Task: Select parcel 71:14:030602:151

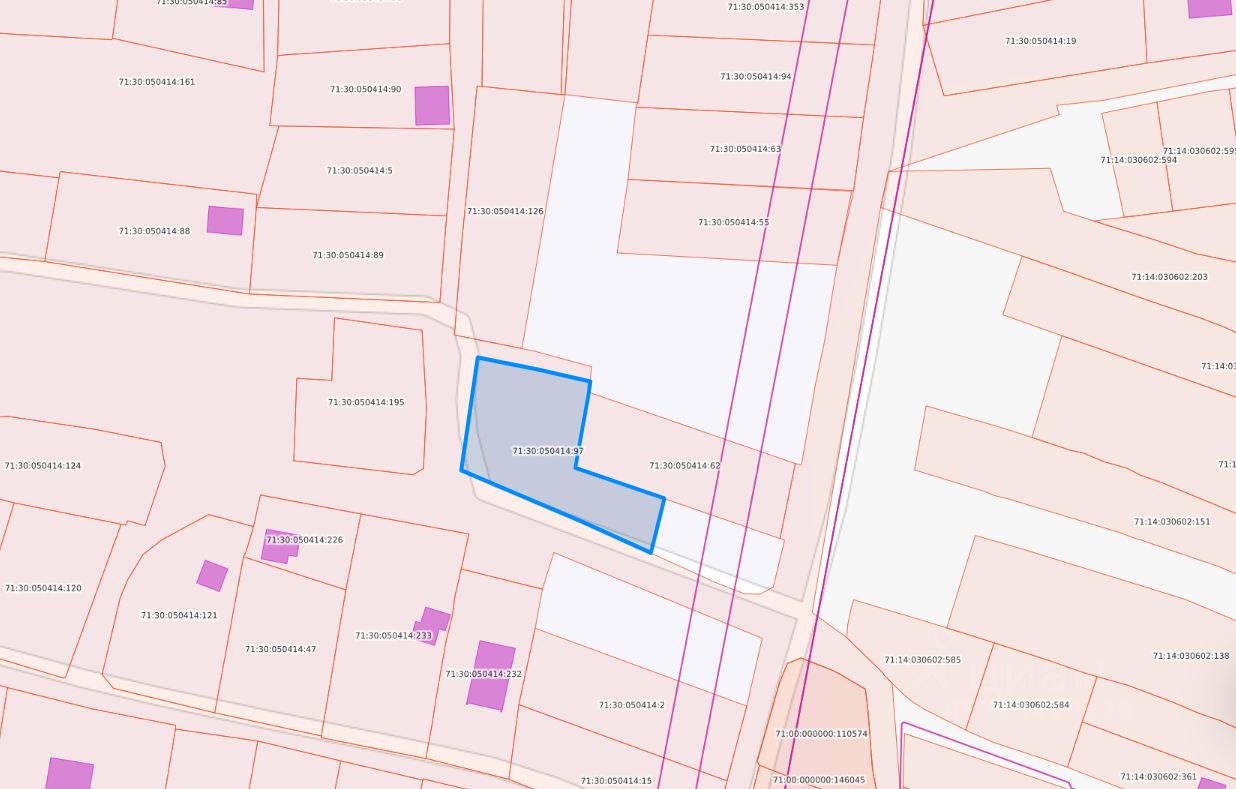Action: [1171, 522]
